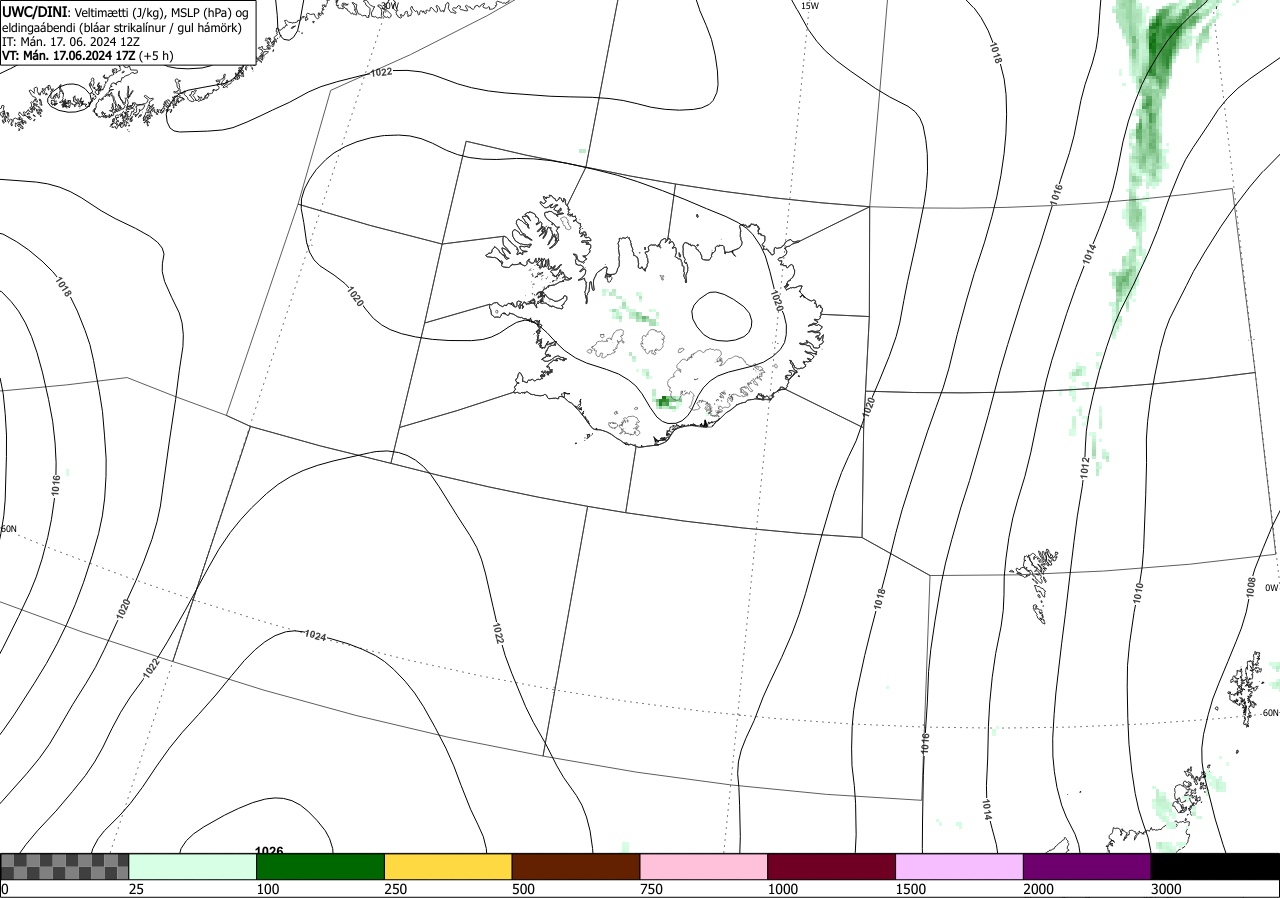This screenshot has height=898, width=1280.
Task: Click the pink 750–1000 legend swatch
Action: (x=704, y=866)
